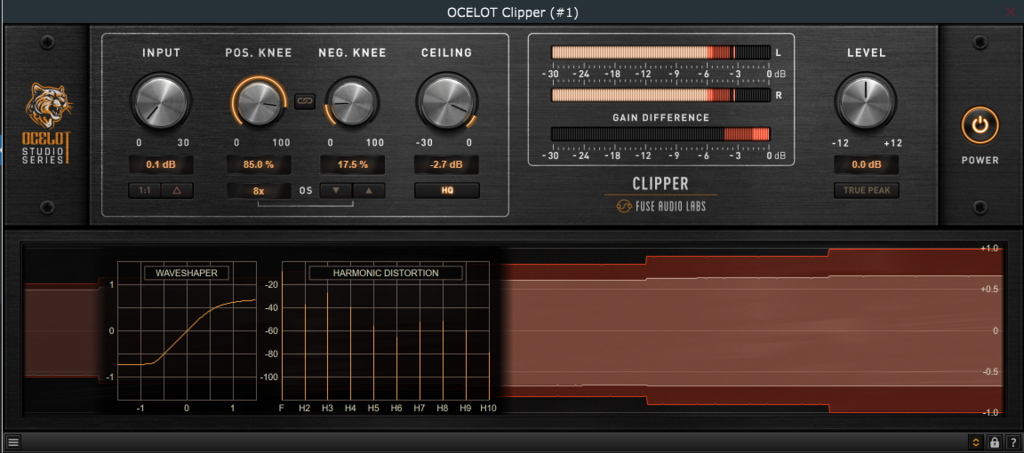Screen dimensions: 1024x453
Task: Click the L channel level meter
Action: [x=661, y=53]
